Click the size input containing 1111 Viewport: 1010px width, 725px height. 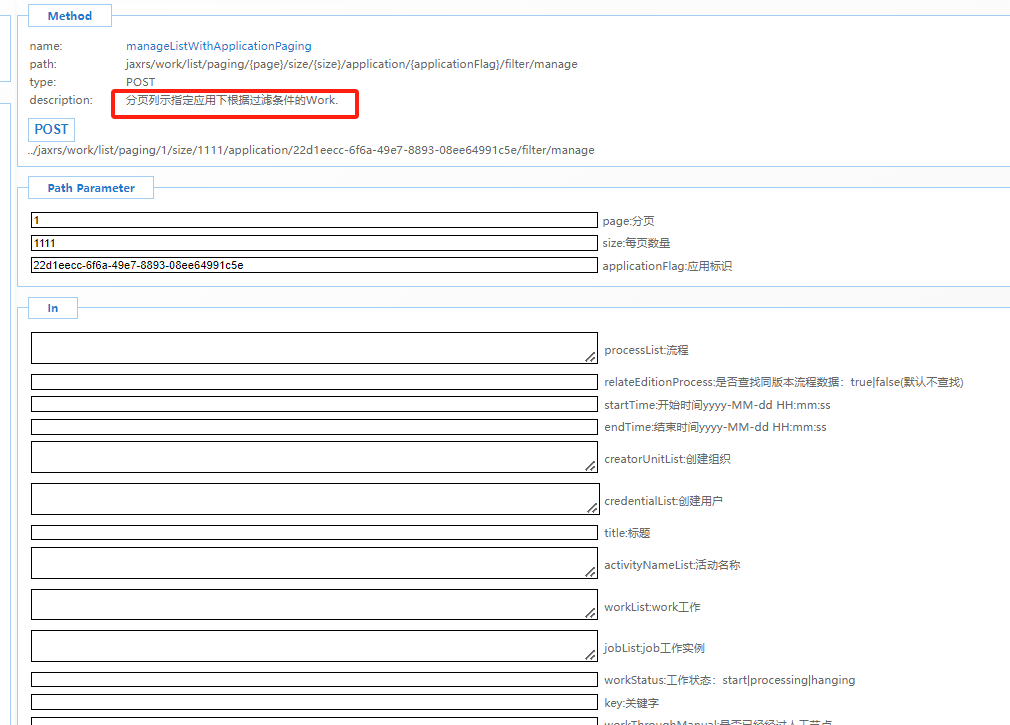click(314, 243)
